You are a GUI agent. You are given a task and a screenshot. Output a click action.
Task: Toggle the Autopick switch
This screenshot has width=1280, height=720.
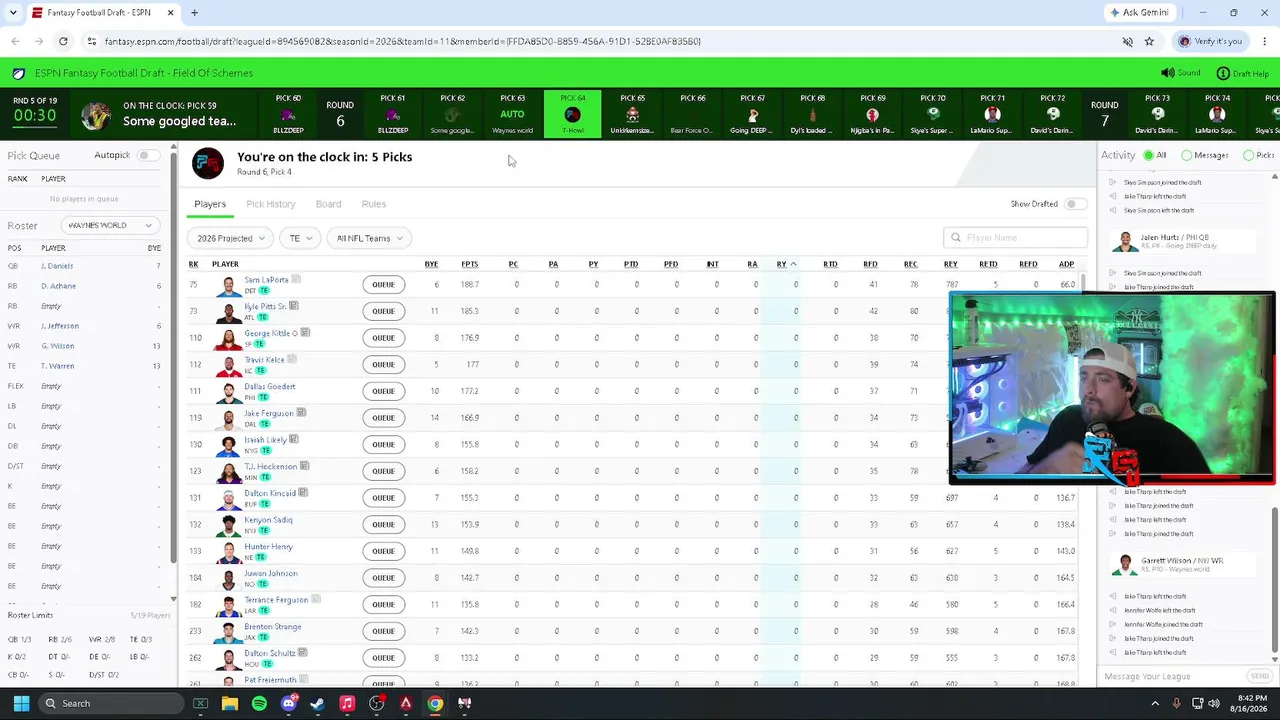pyautogui.click(x=147, y=155)
